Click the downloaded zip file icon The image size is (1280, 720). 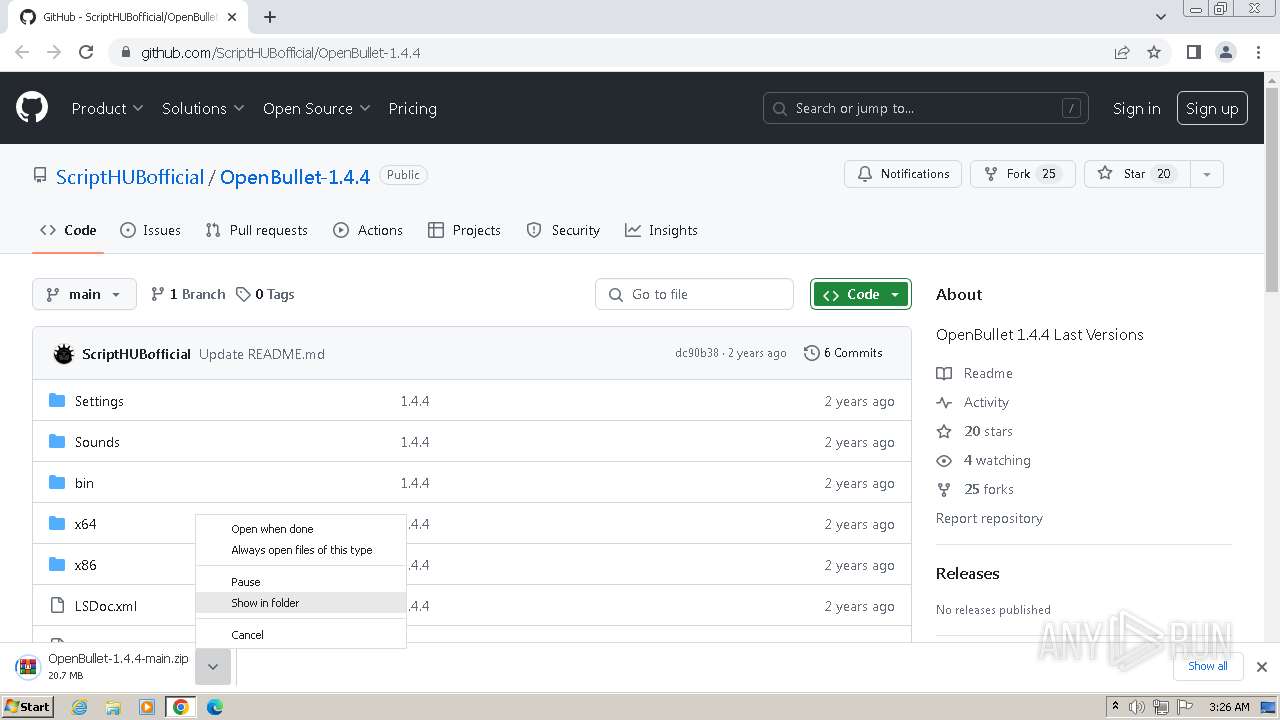tap(27, 667)
